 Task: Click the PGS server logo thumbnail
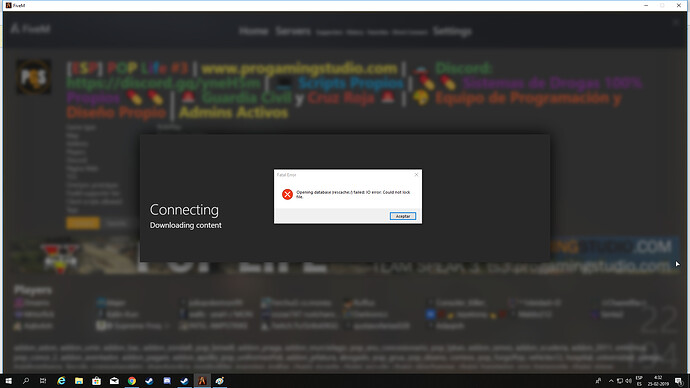(x=34, y=77)
